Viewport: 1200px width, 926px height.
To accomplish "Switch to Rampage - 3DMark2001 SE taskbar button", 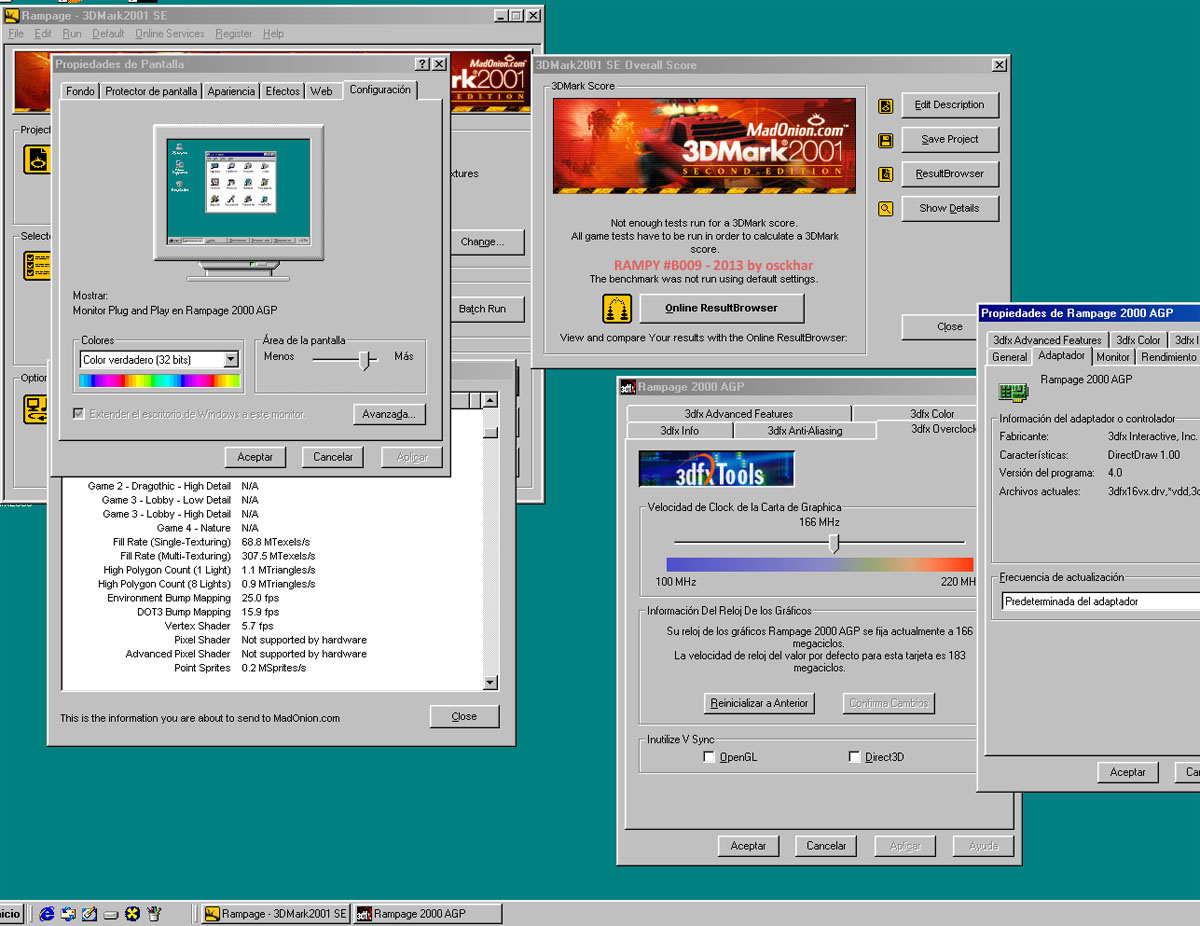I will [x=274, y=914].
